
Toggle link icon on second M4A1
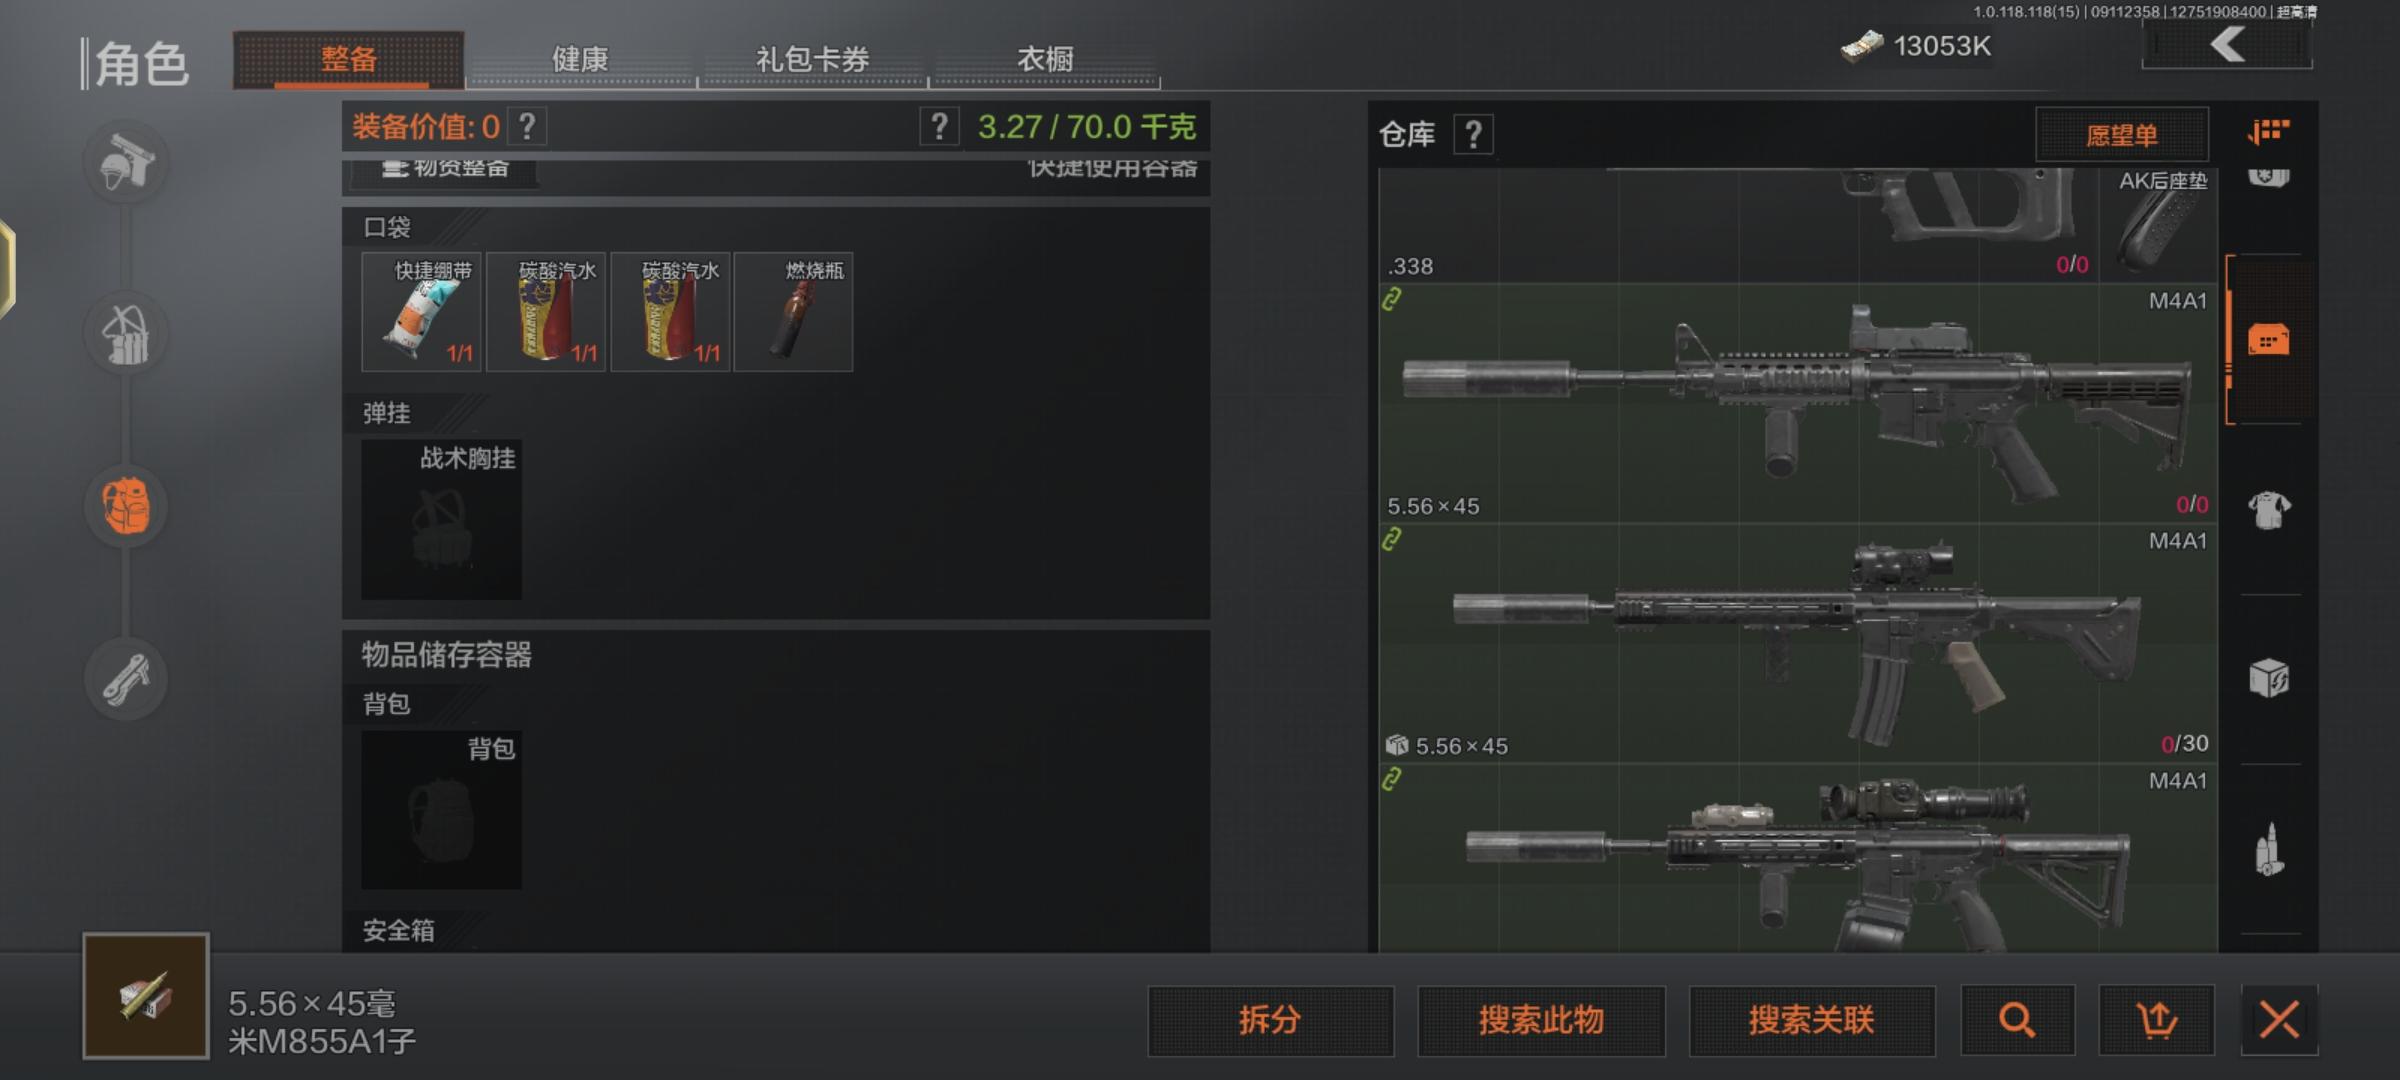[x=1391, y=540]
